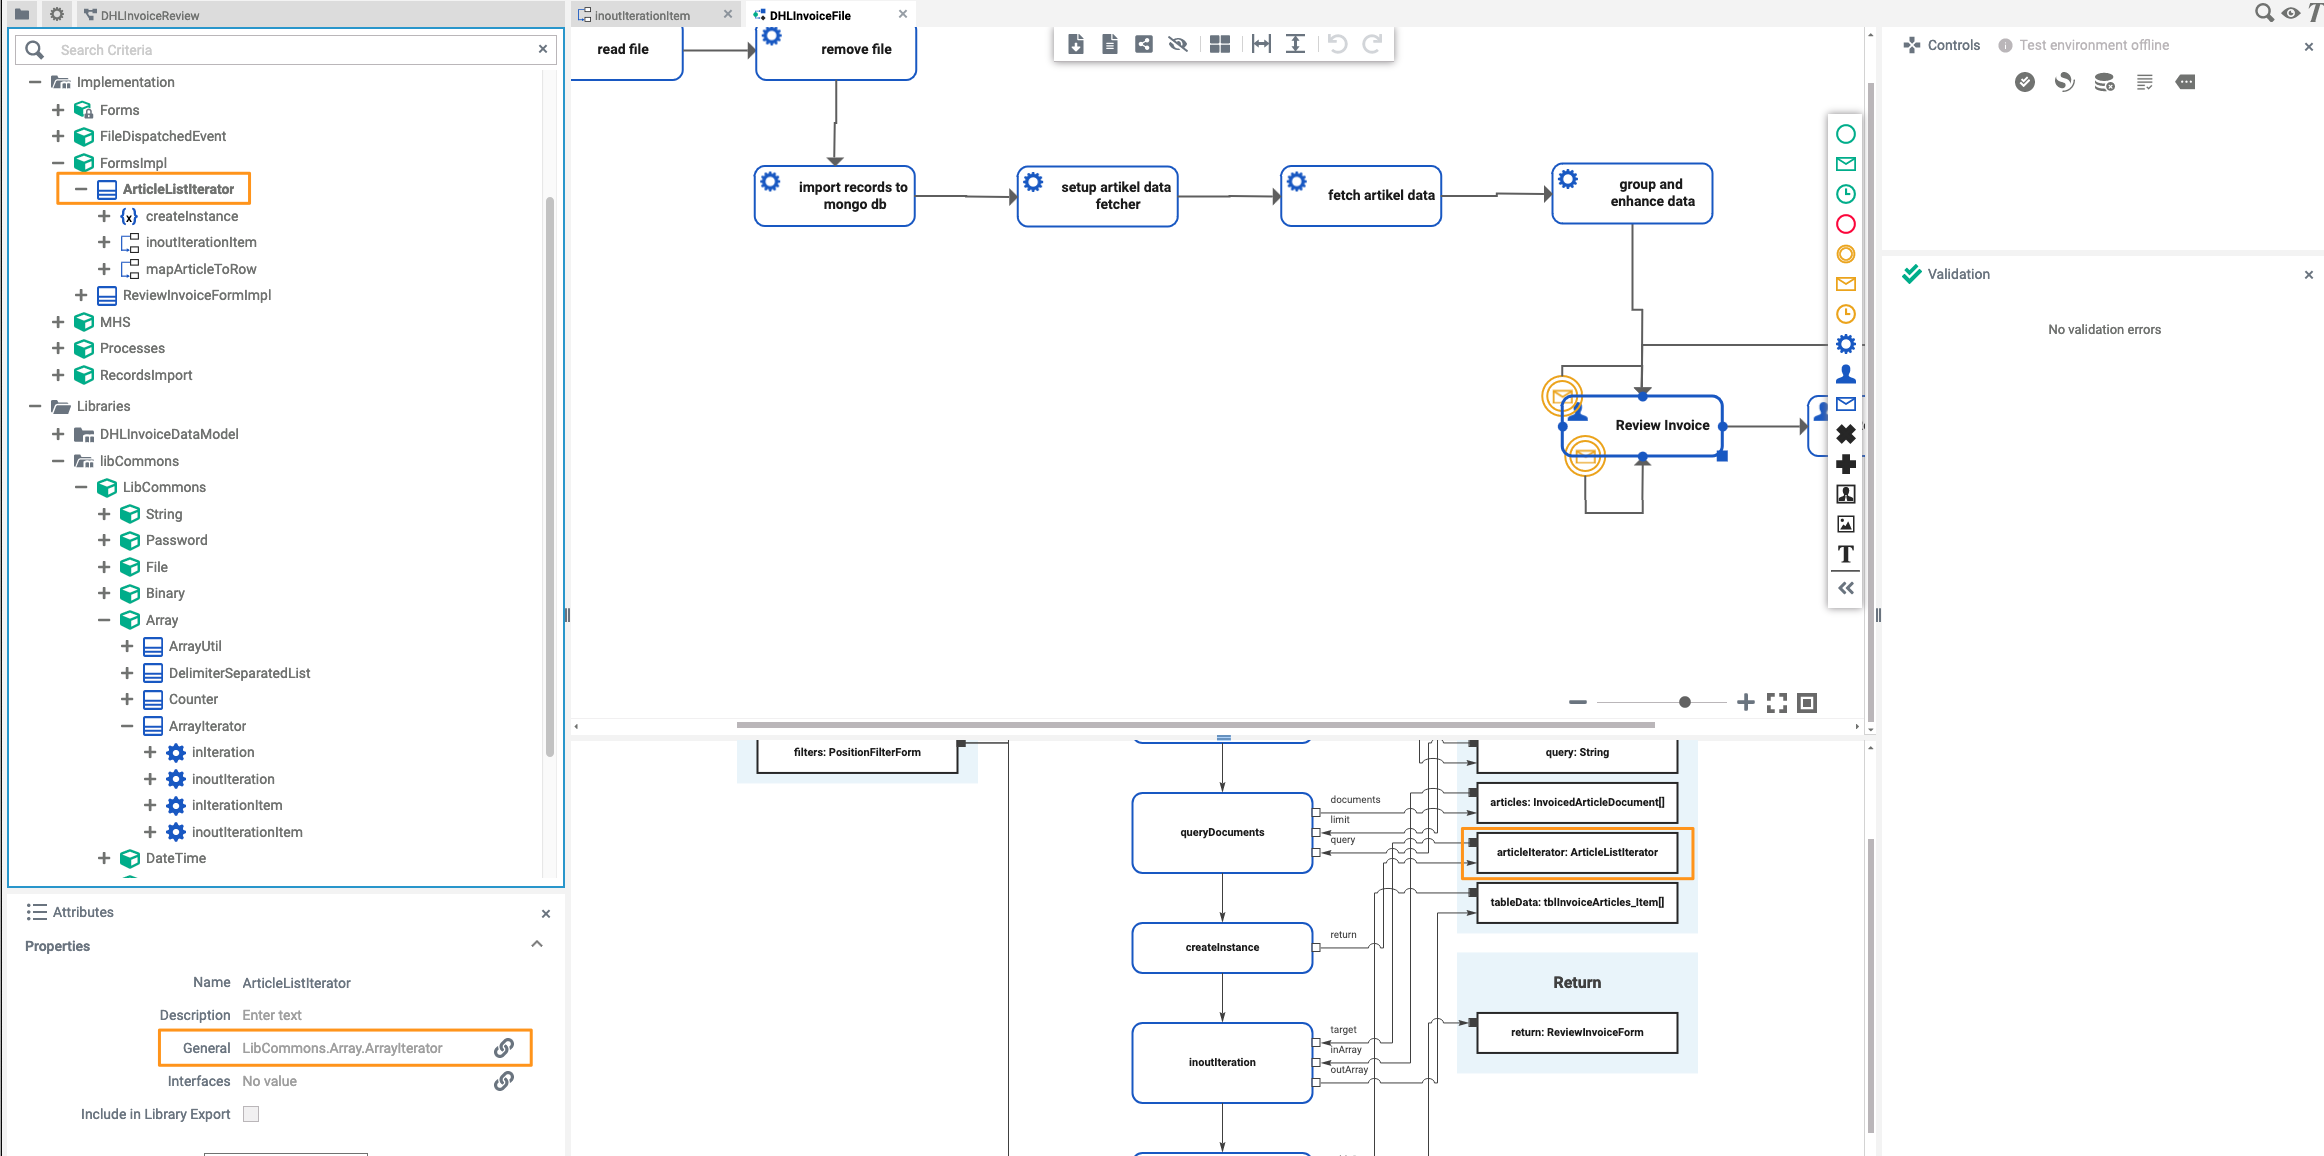Expand the Processes node in the tree
2324x1156 pixels.
(x=57, y=348)
